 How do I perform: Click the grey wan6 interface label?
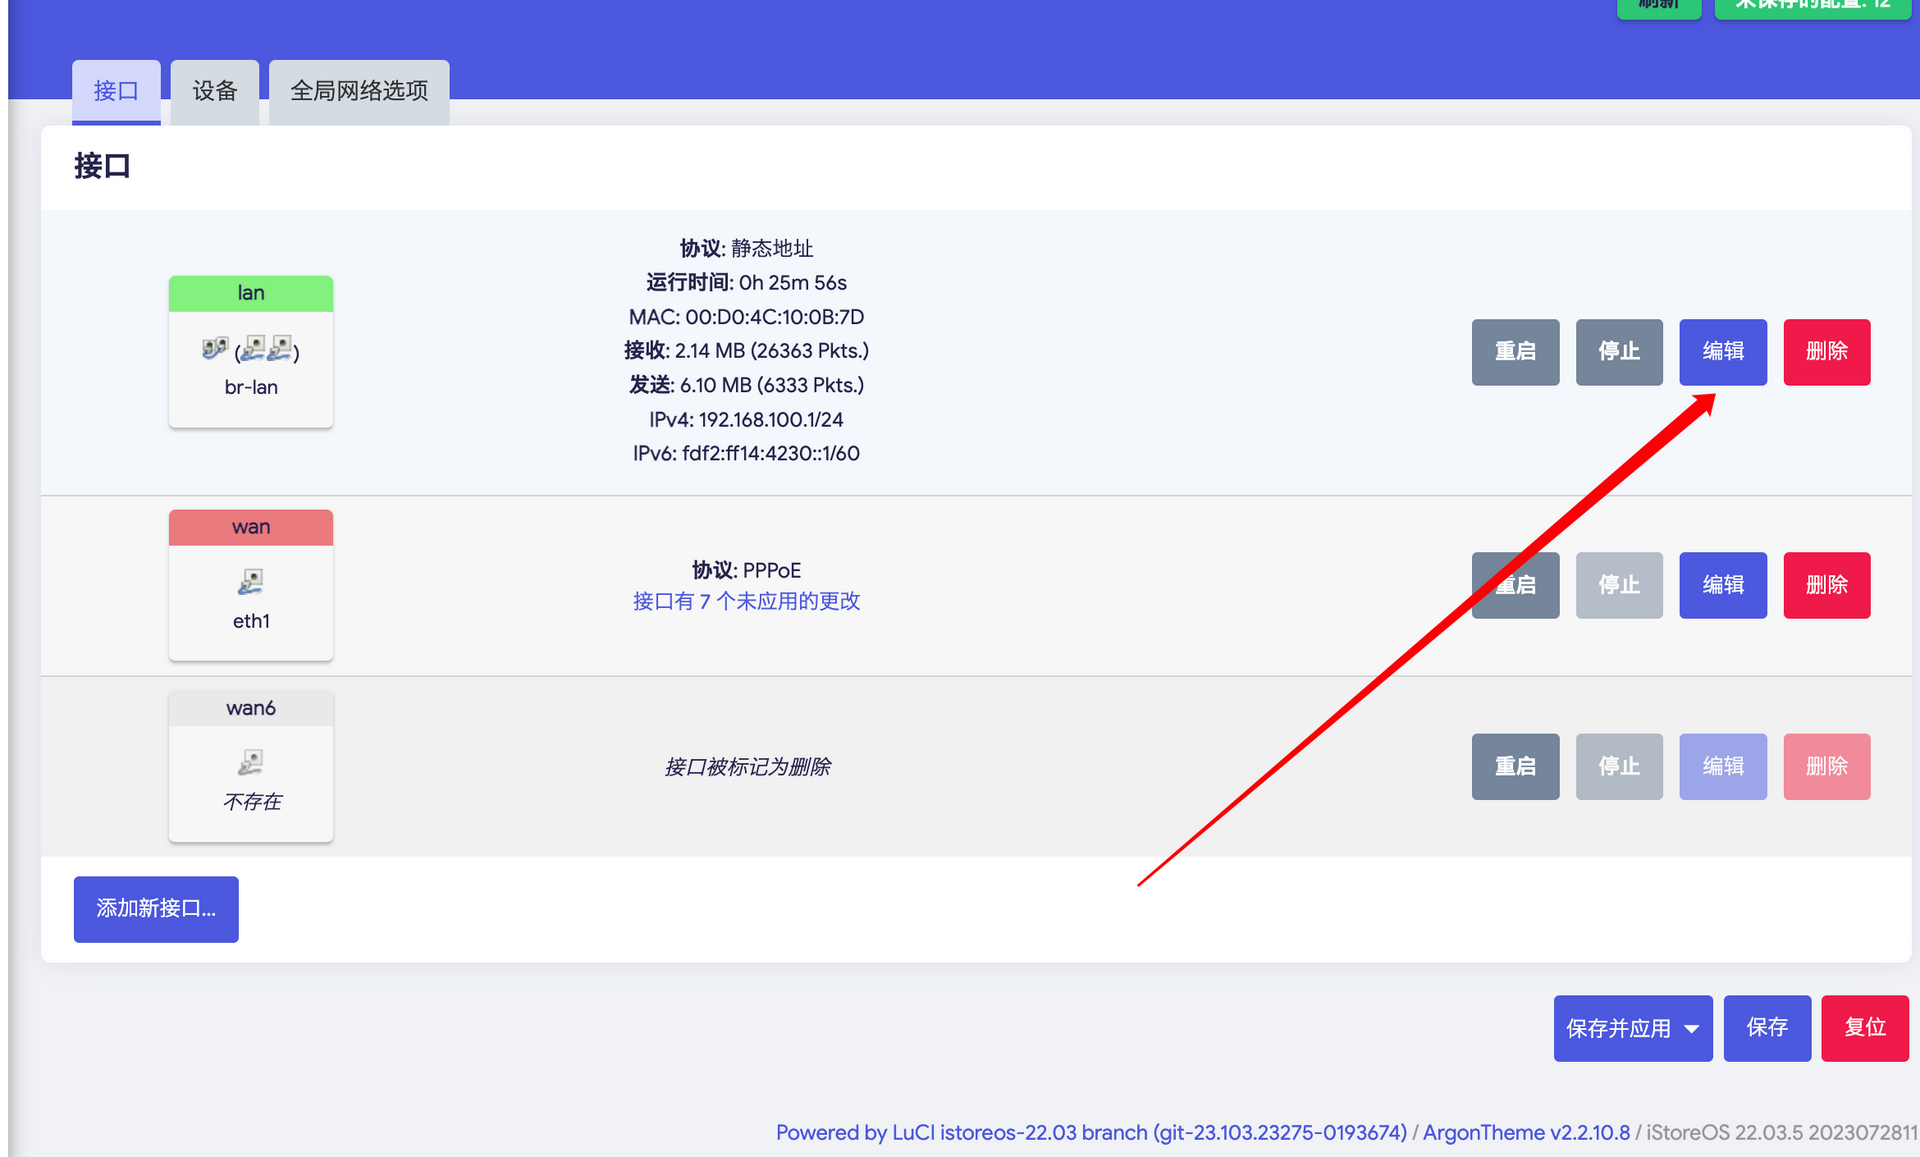click(x=251, y=708)
